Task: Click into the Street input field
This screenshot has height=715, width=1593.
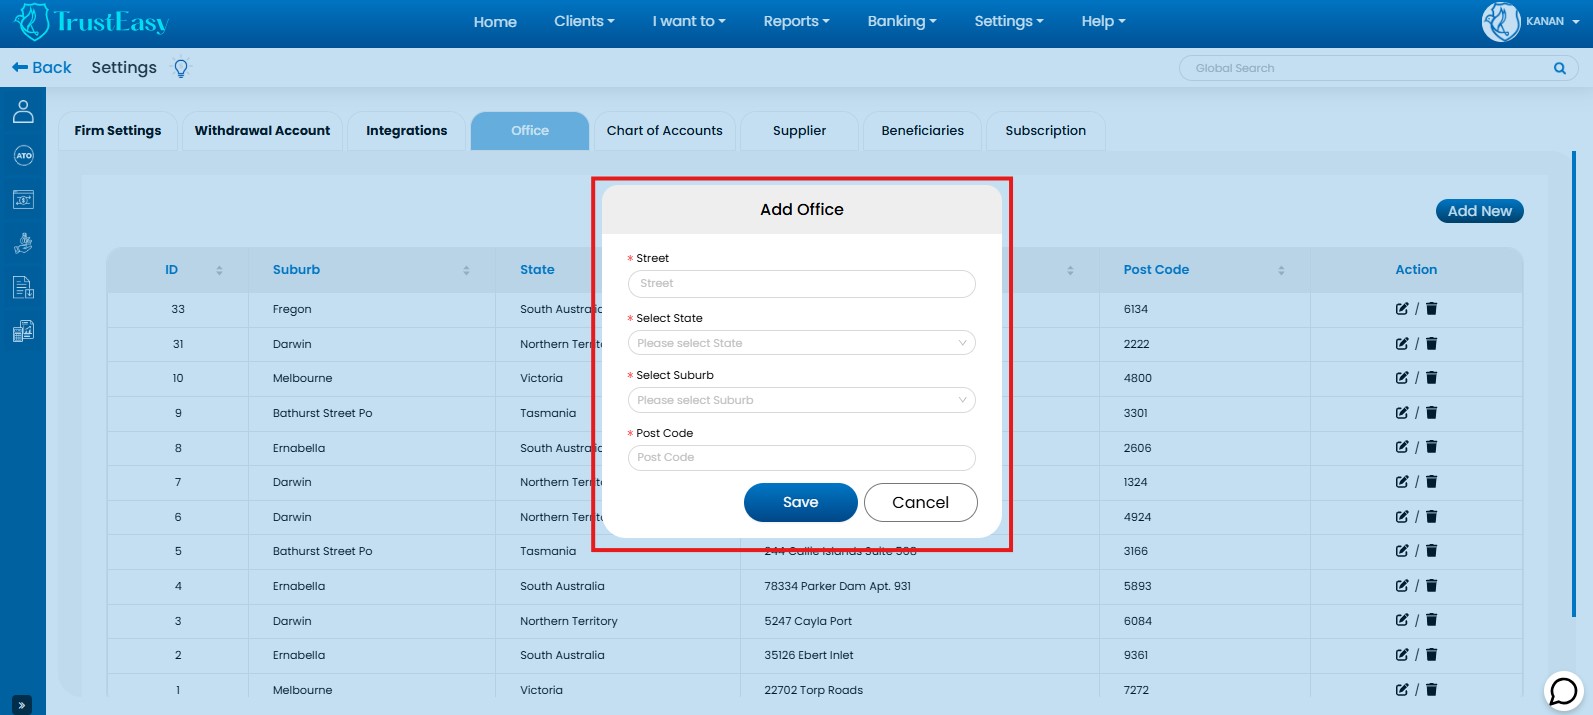Action: 801,284
